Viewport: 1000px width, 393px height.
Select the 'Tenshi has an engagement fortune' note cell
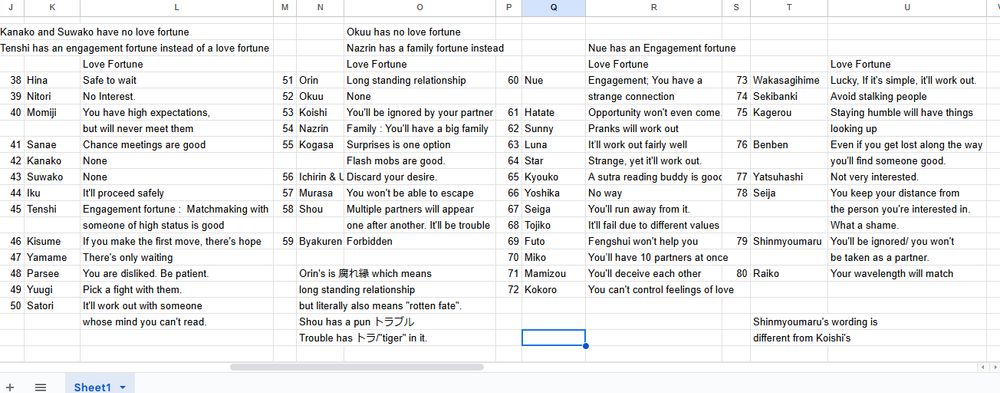point(135,48)
